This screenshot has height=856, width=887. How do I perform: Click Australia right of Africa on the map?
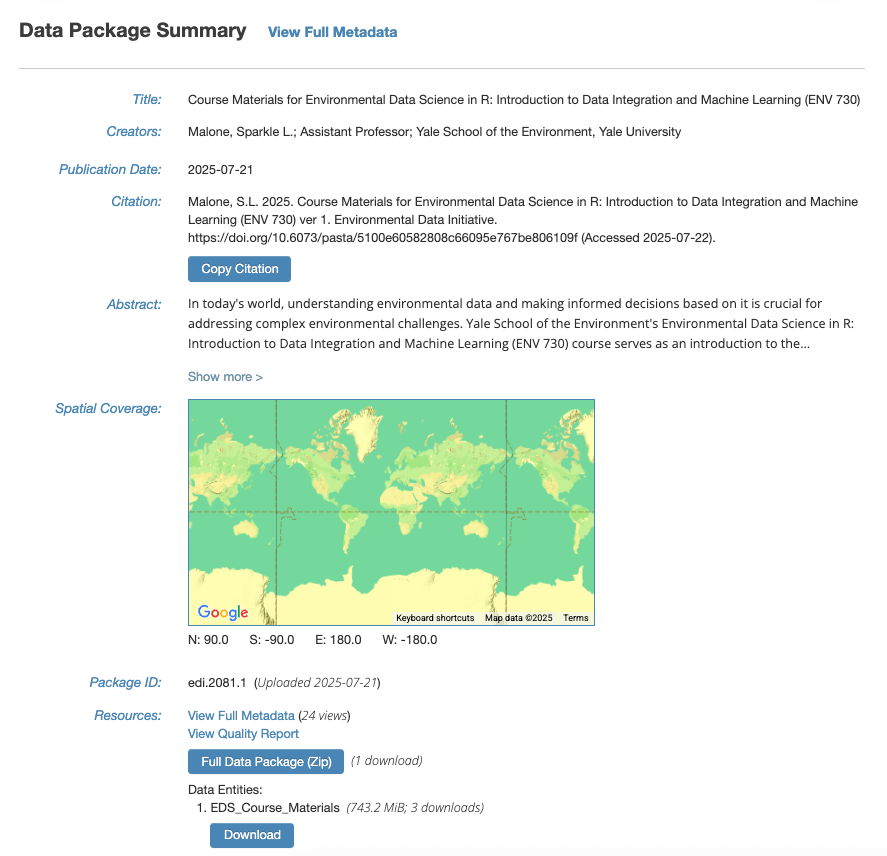pyautogui.click(x=476, y=528)
